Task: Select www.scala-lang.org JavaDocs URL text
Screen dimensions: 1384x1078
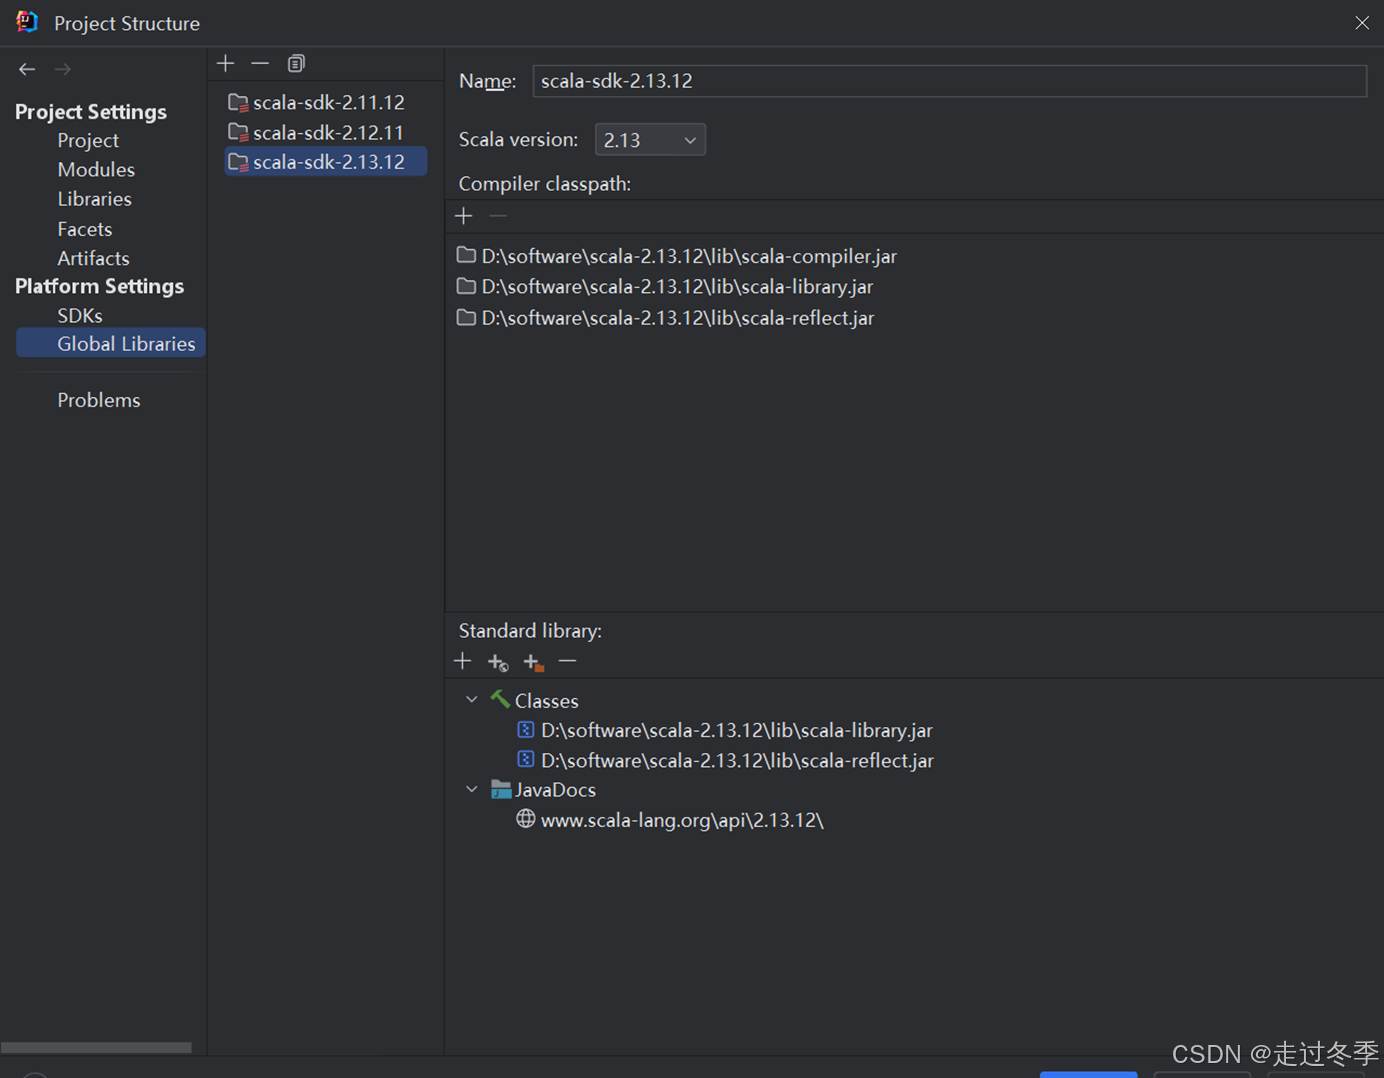Action: point(682,820)
